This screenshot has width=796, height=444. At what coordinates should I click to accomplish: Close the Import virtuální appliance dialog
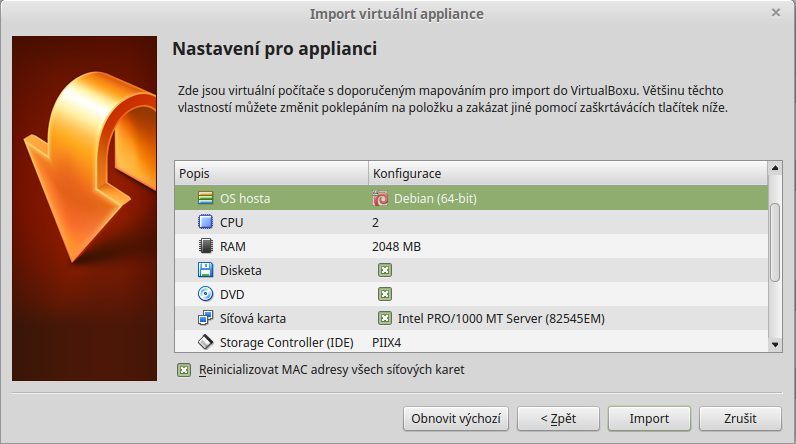[776, 13]
